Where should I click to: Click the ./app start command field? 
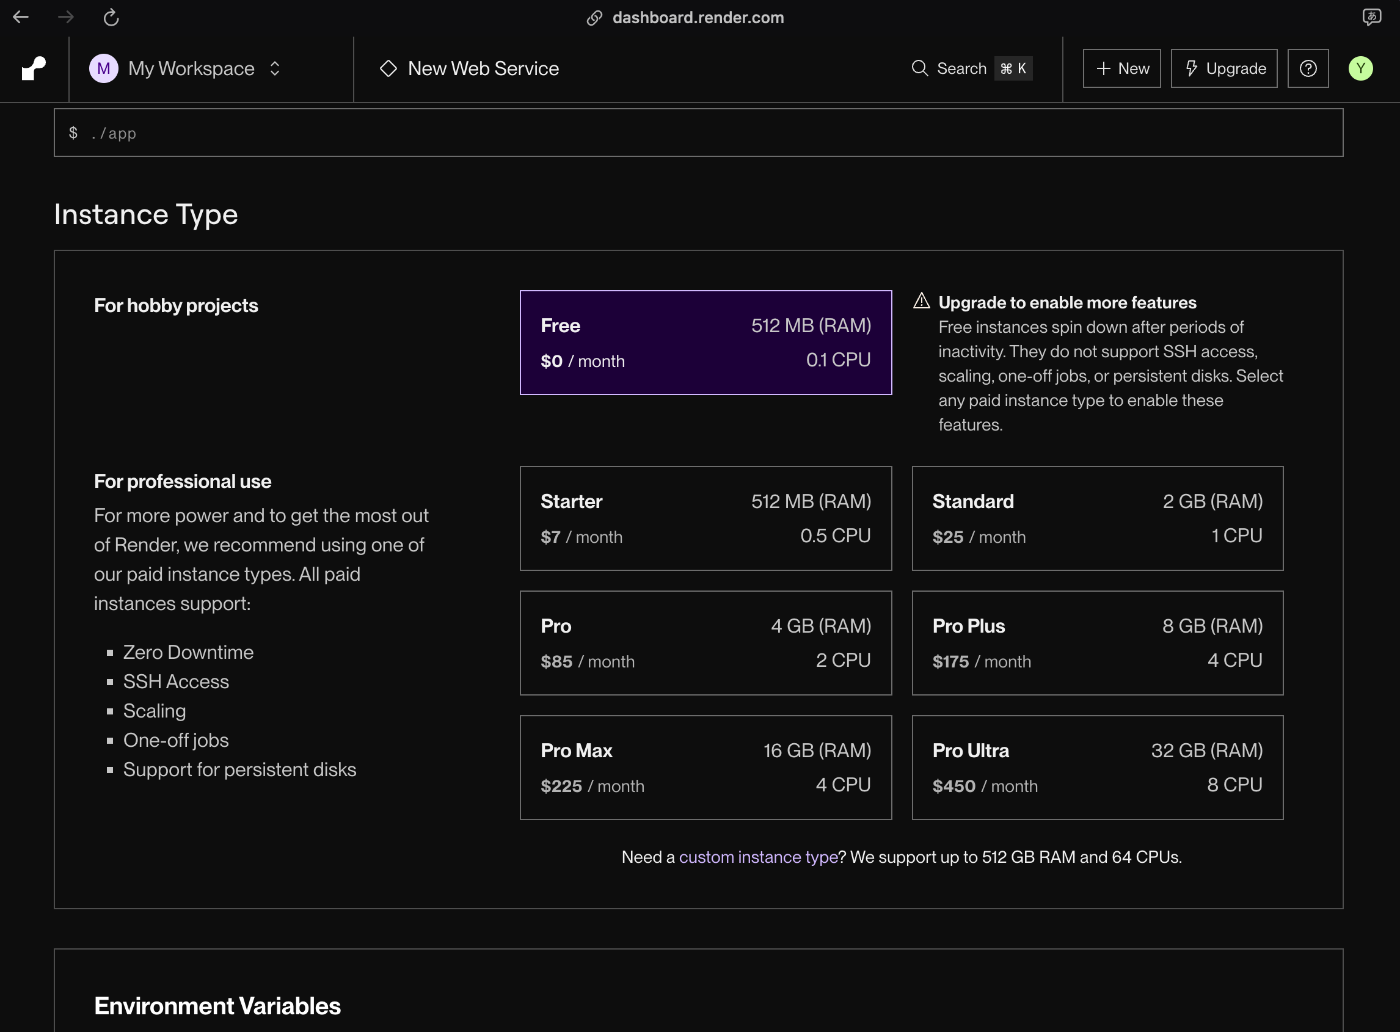[698, 133]
